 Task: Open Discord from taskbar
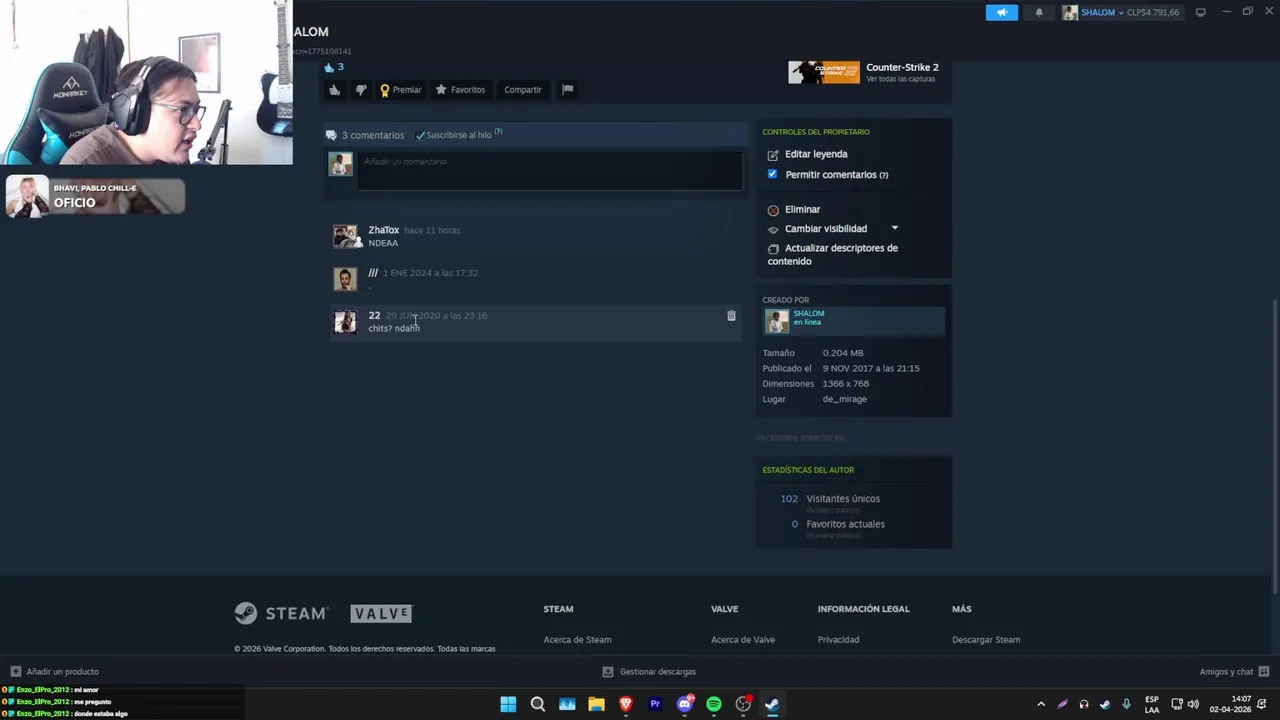tap(685, 704)
